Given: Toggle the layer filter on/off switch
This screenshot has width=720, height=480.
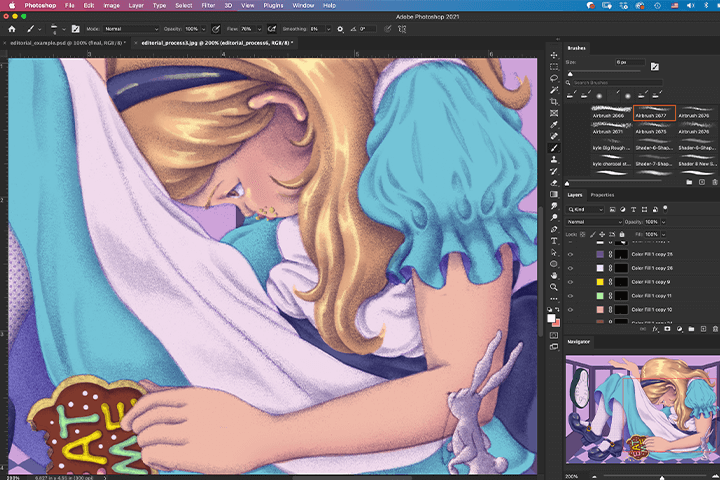Looking at the screenshot, I should 665,209.
